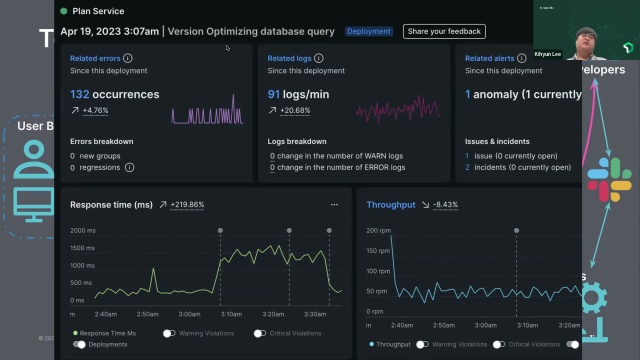Image resolution: width=640 pixels, height=360 pixels.
Task: Click the info icon beside Related logs
Action: [x=319, y=58]
